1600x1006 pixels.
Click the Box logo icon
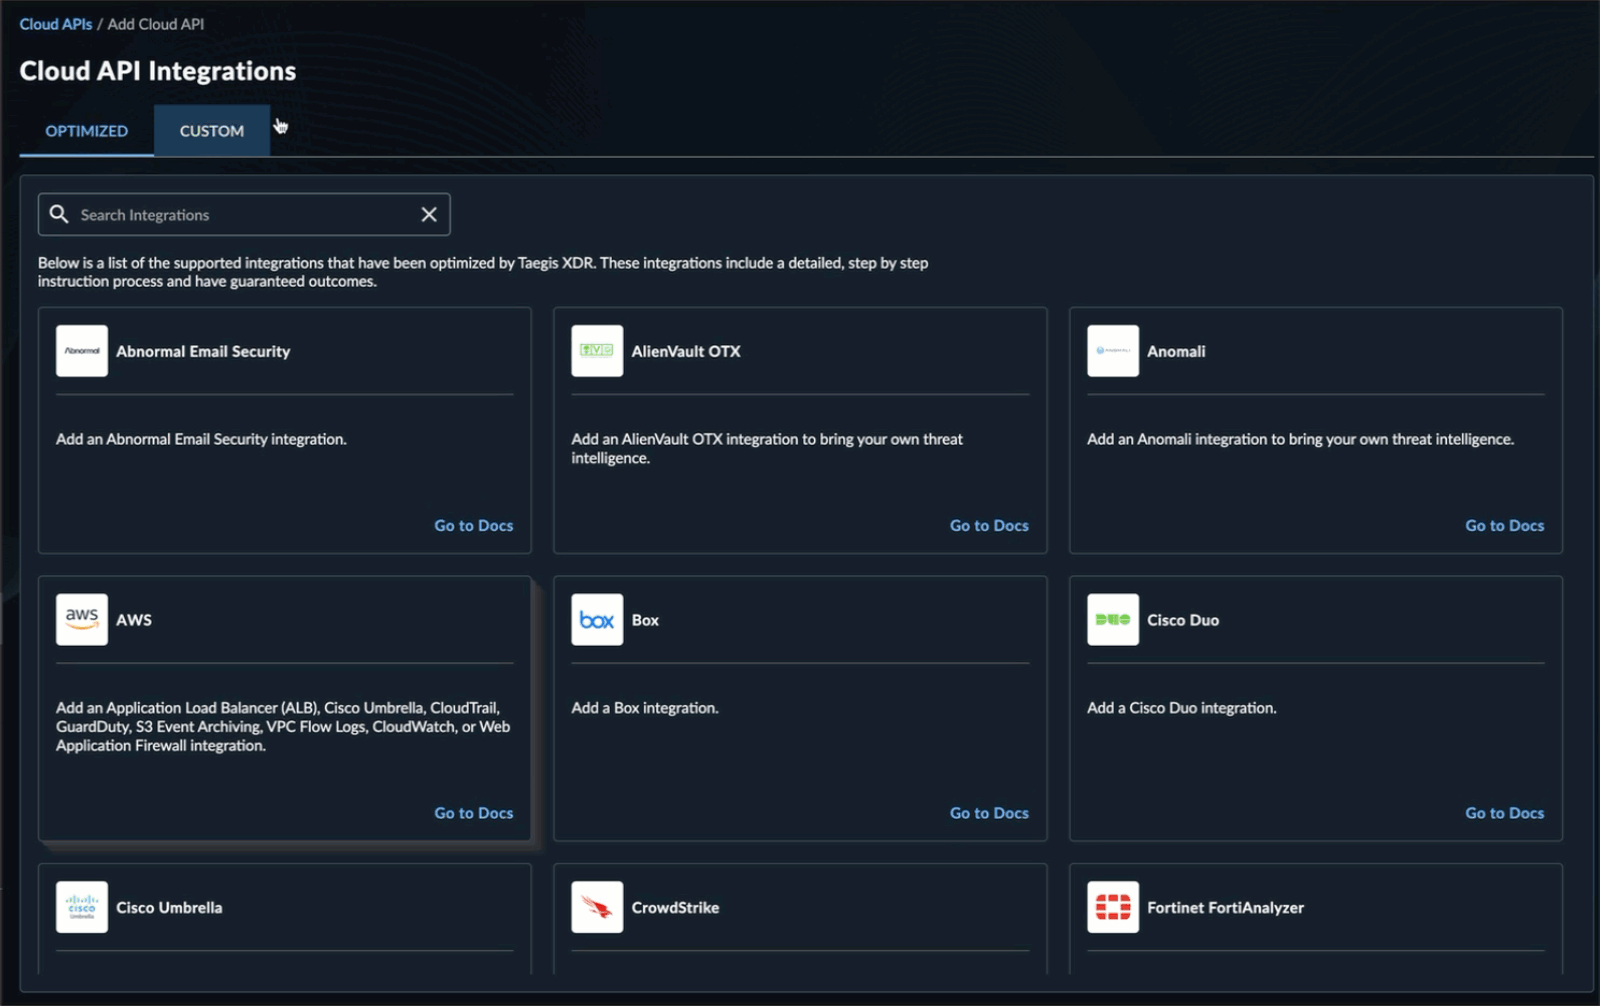(597, 620)
